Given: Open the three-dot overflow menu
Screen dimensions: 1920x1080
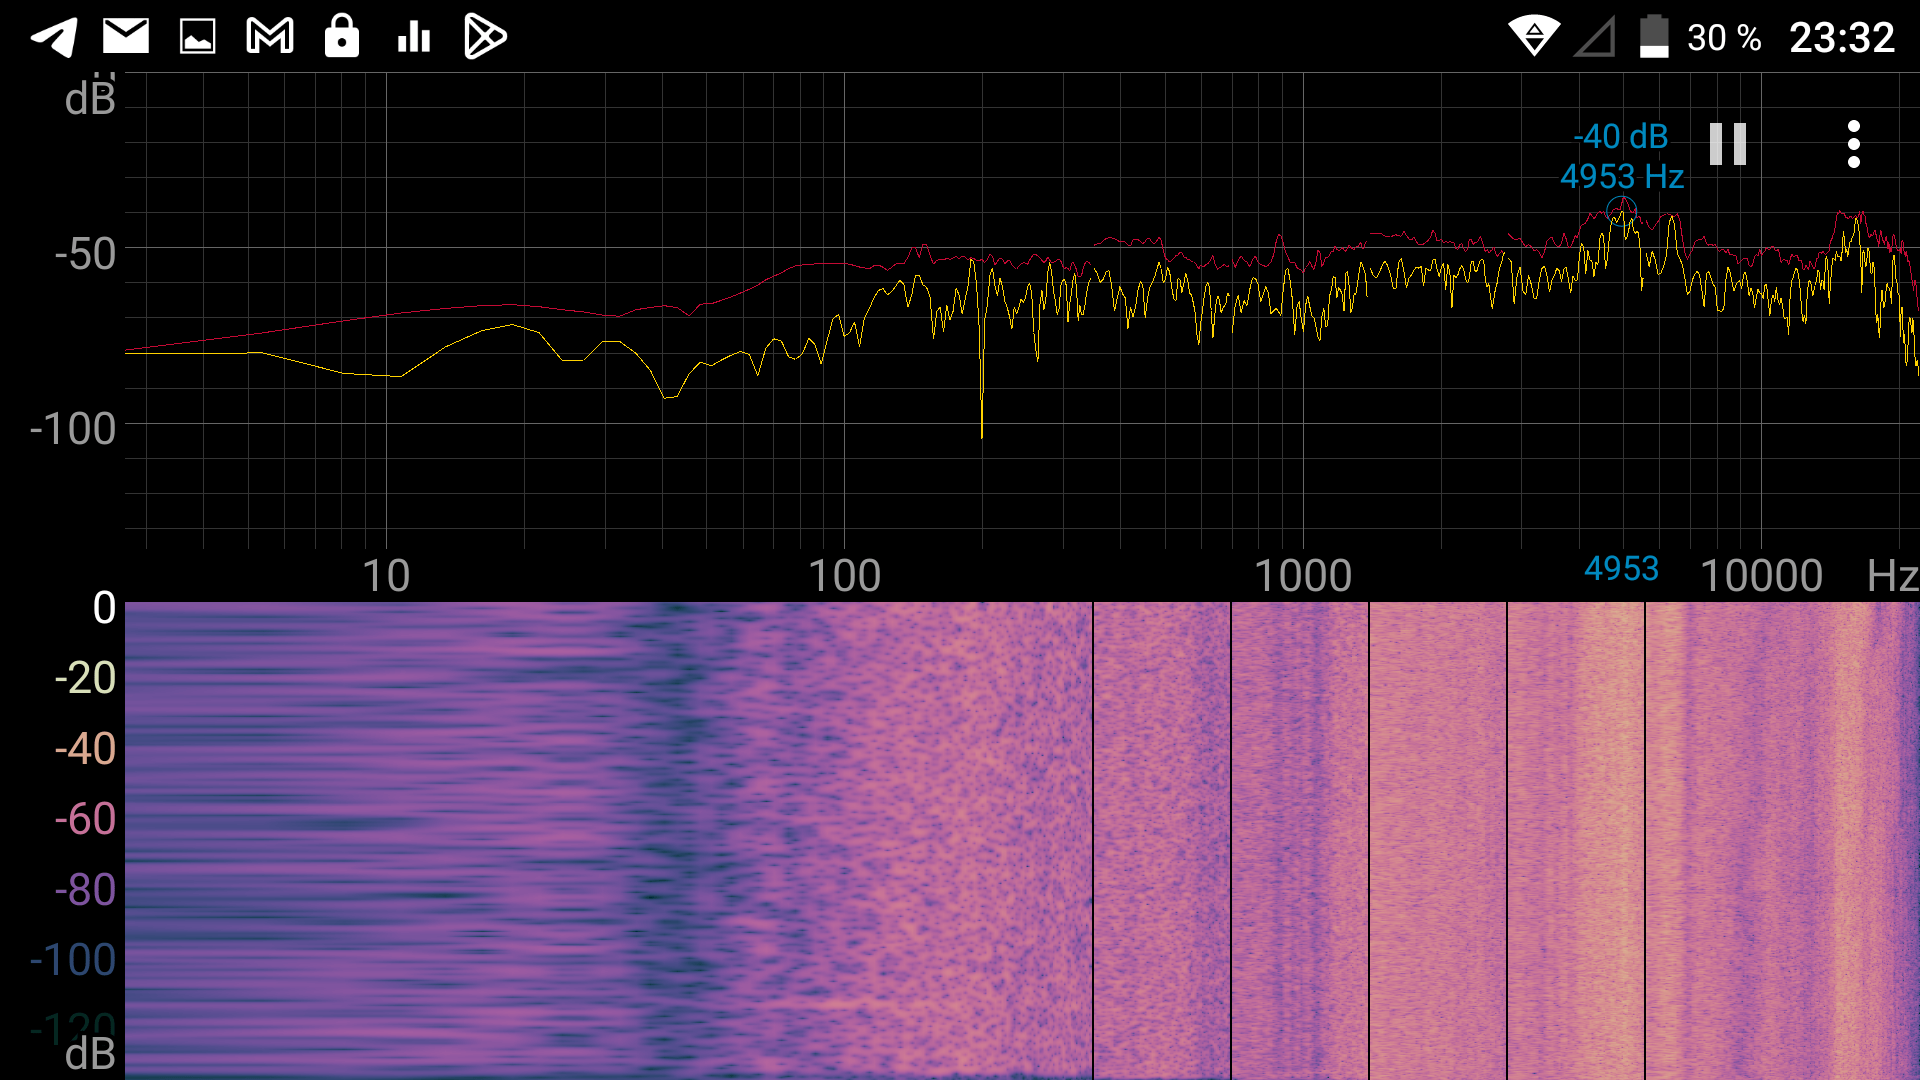Looking at the screenshot, I should 1853,144.
